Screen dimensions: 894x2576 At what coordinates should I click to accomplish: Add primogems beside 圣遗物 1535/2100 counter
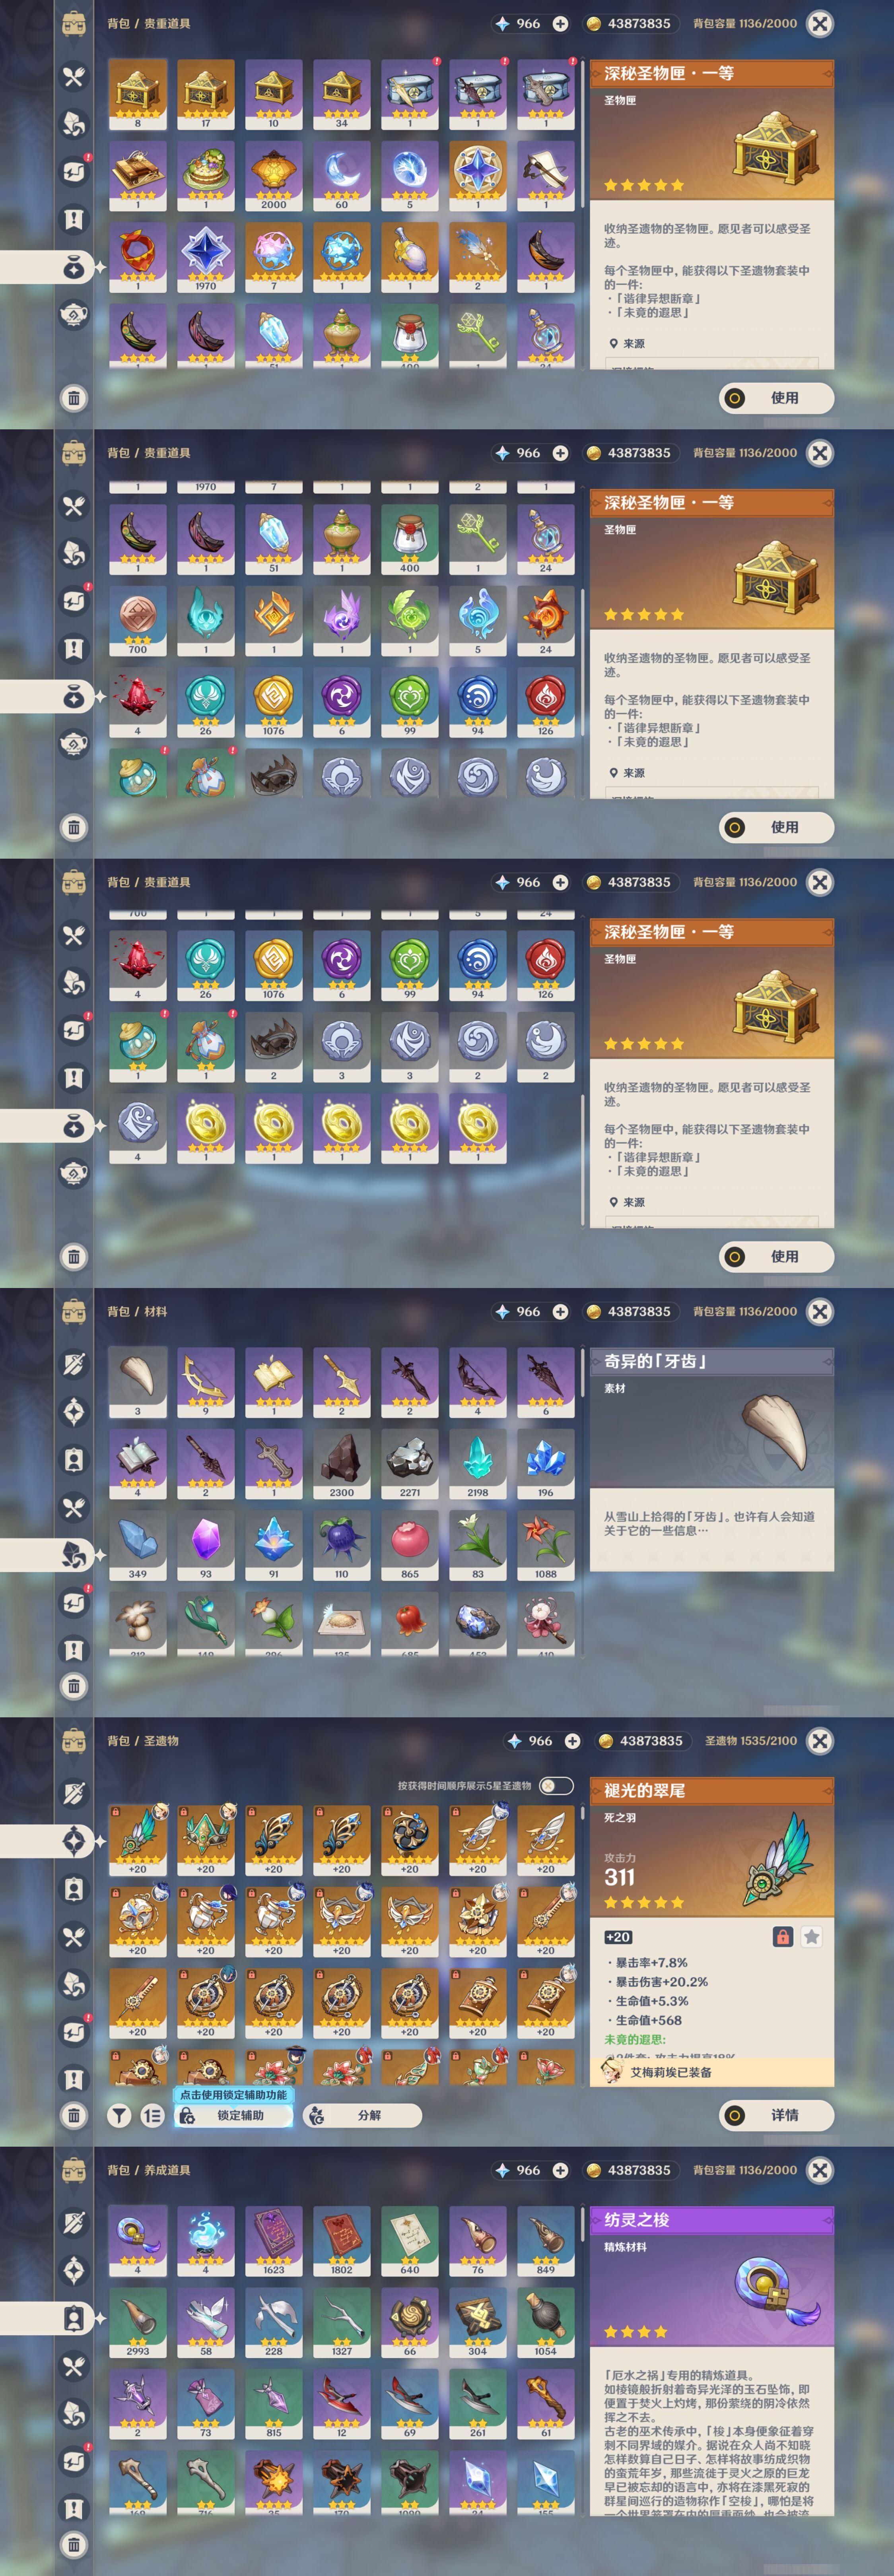click(572, 1741)
